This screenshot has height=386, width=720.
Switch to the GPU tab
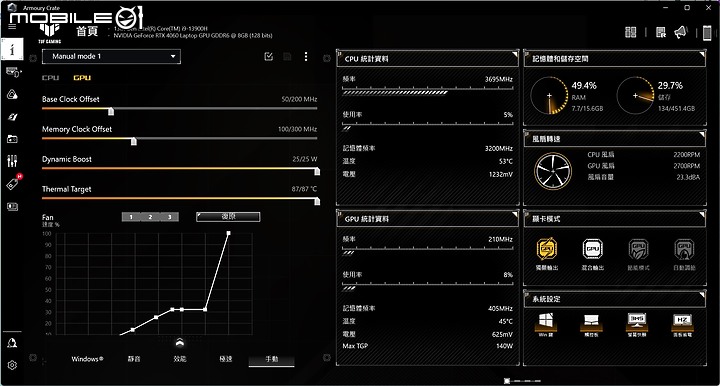(82, 78)
